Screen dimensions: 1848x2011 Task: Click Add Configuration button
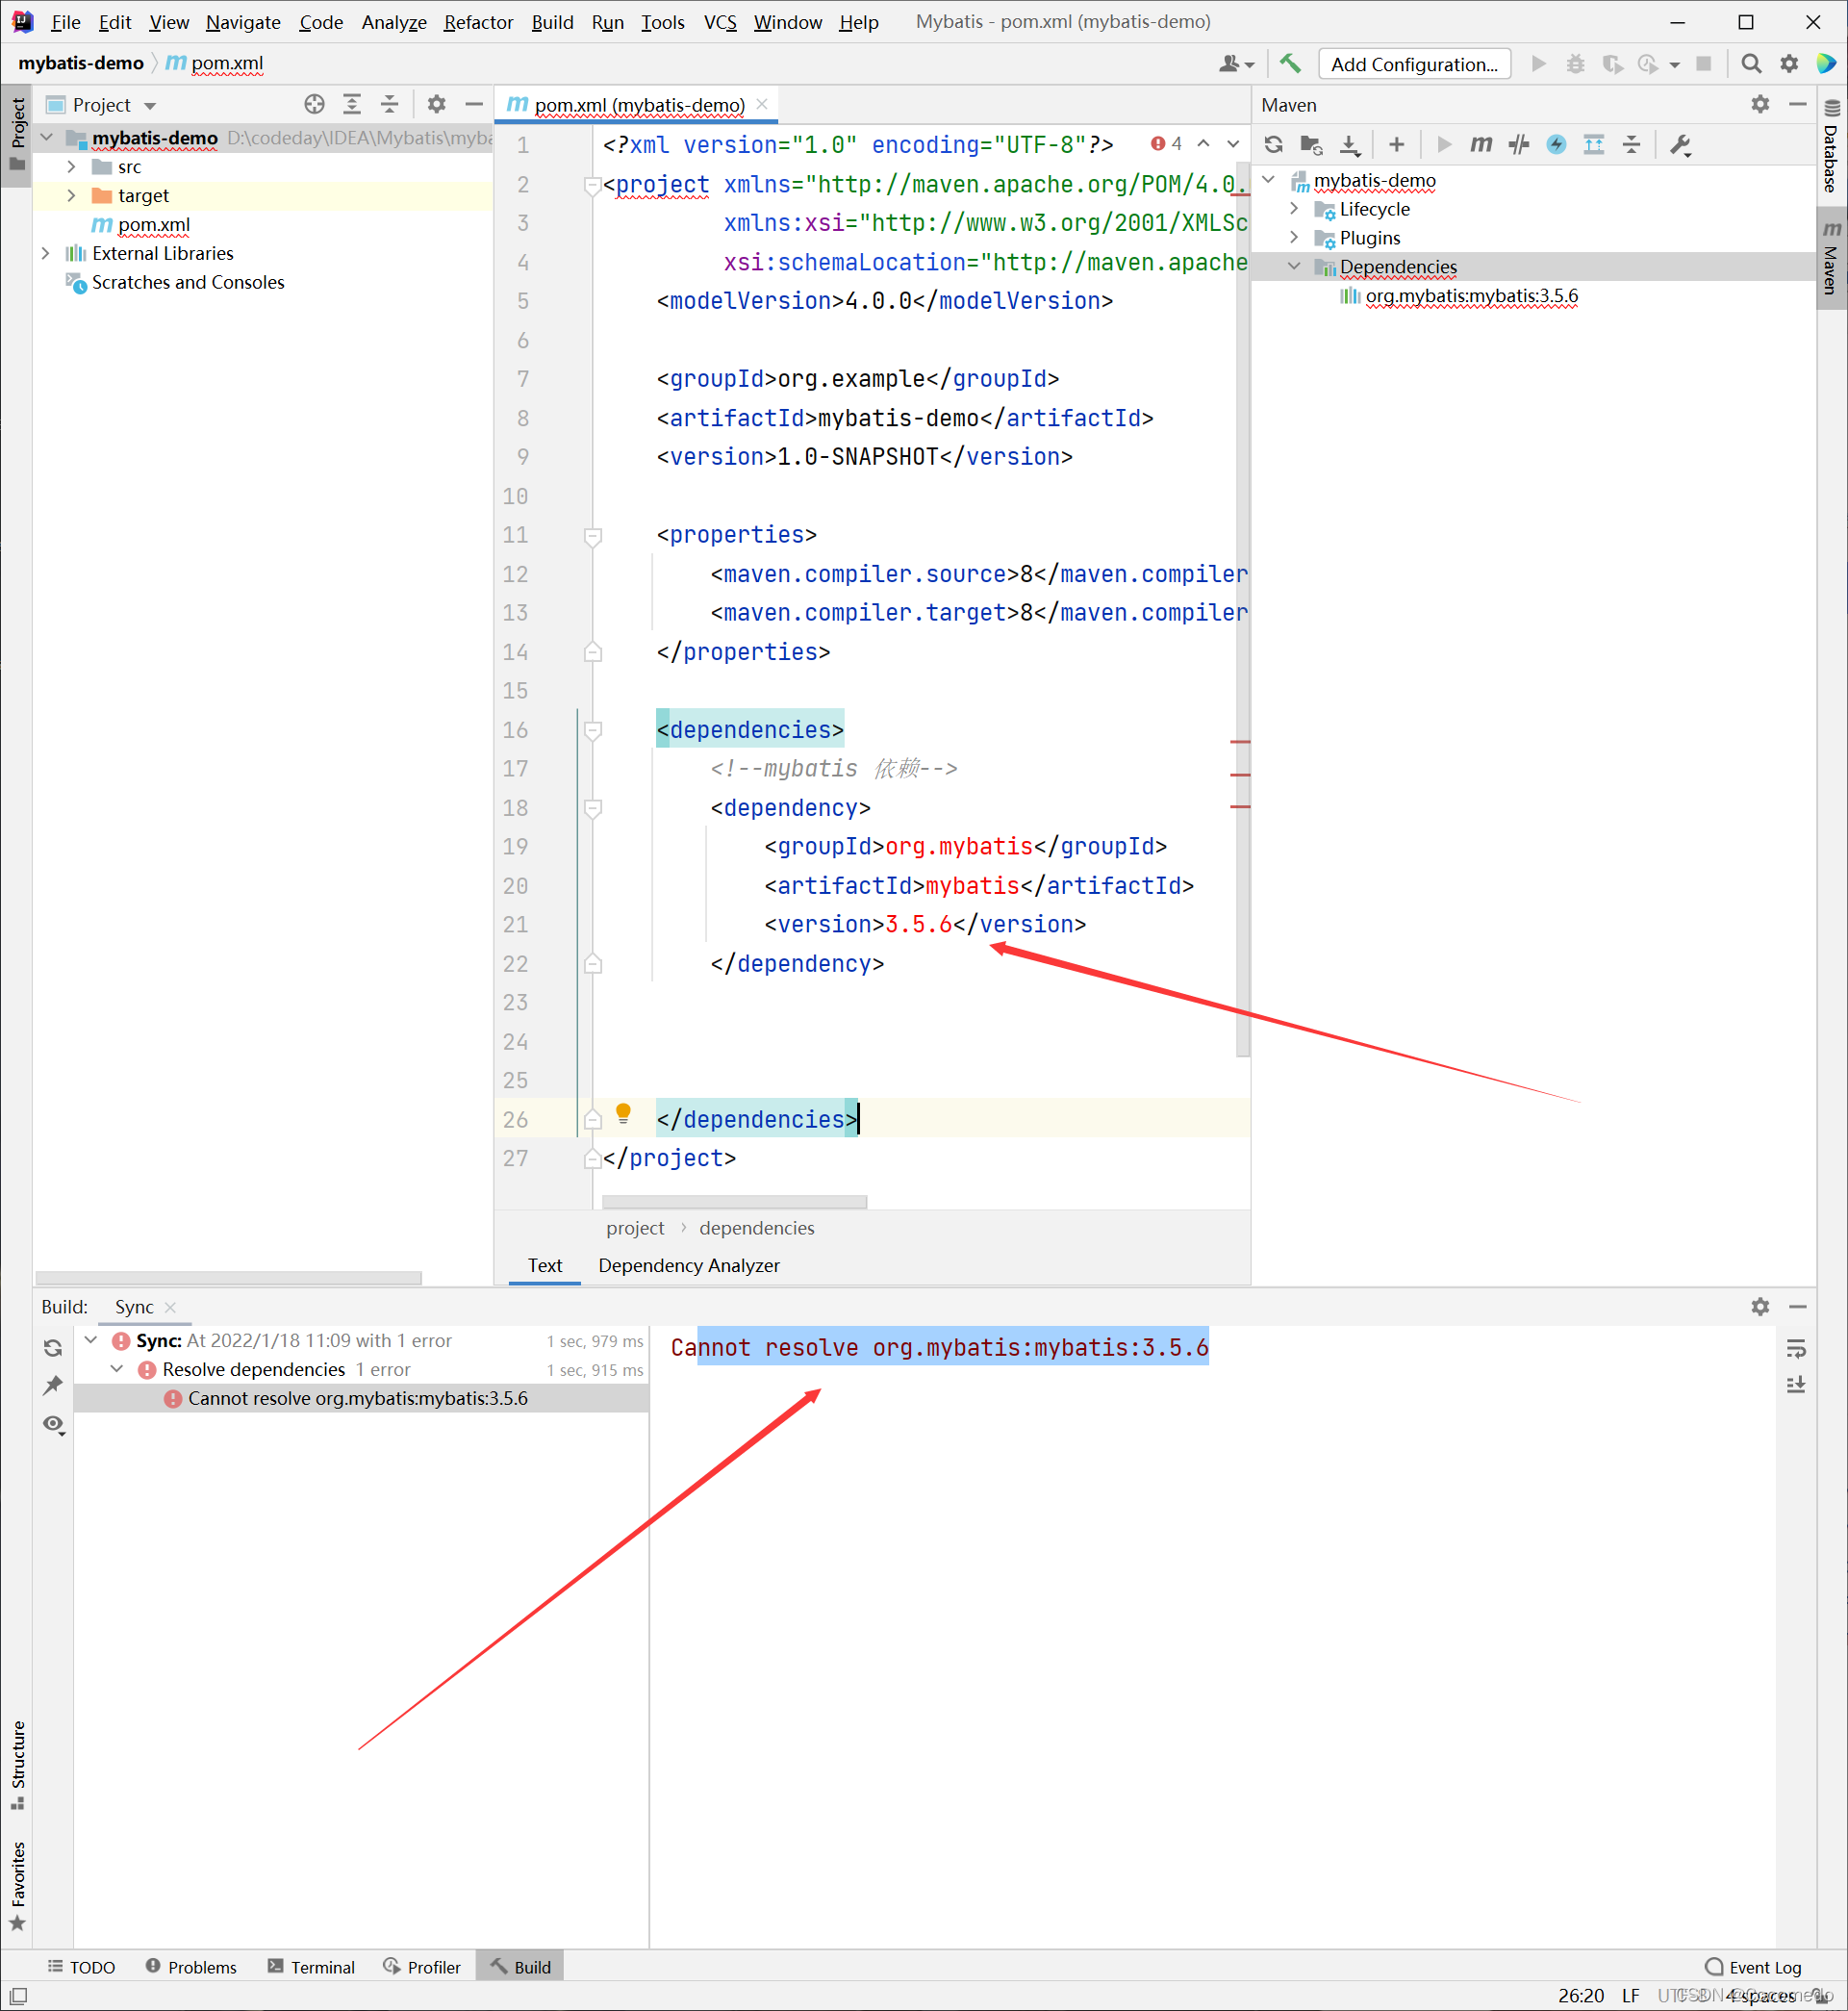tap(1414, 64)
